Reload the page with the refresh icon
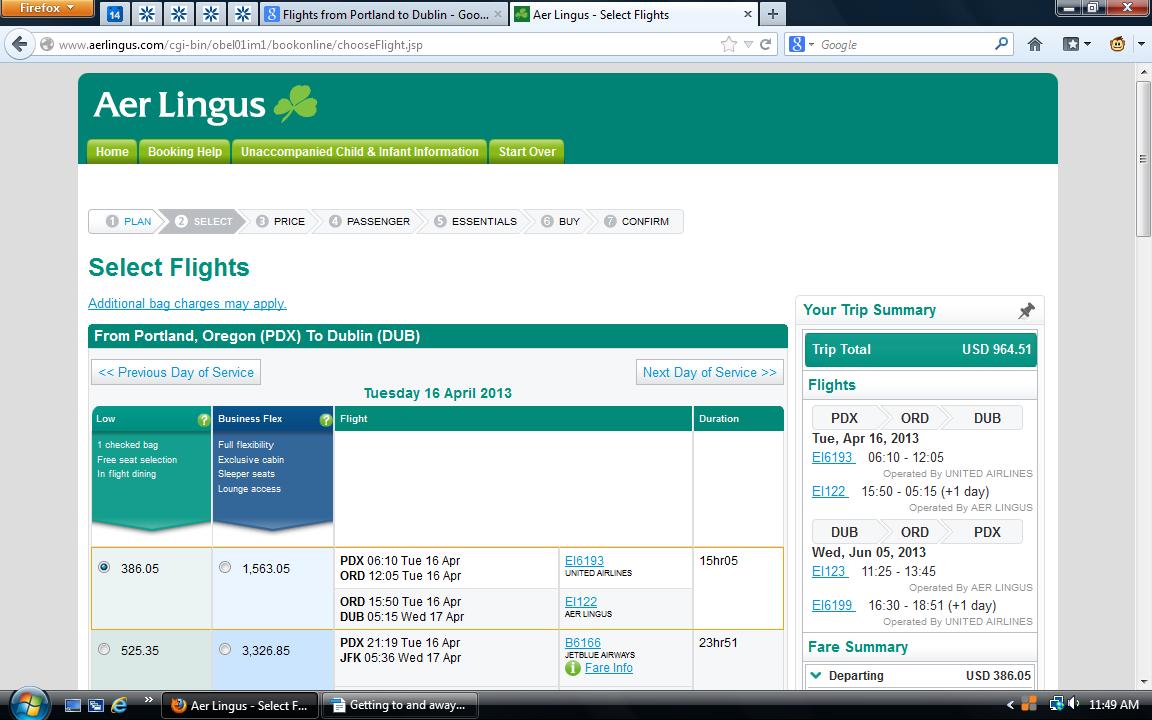This screenshot has height=720, width=1152. 766,45
